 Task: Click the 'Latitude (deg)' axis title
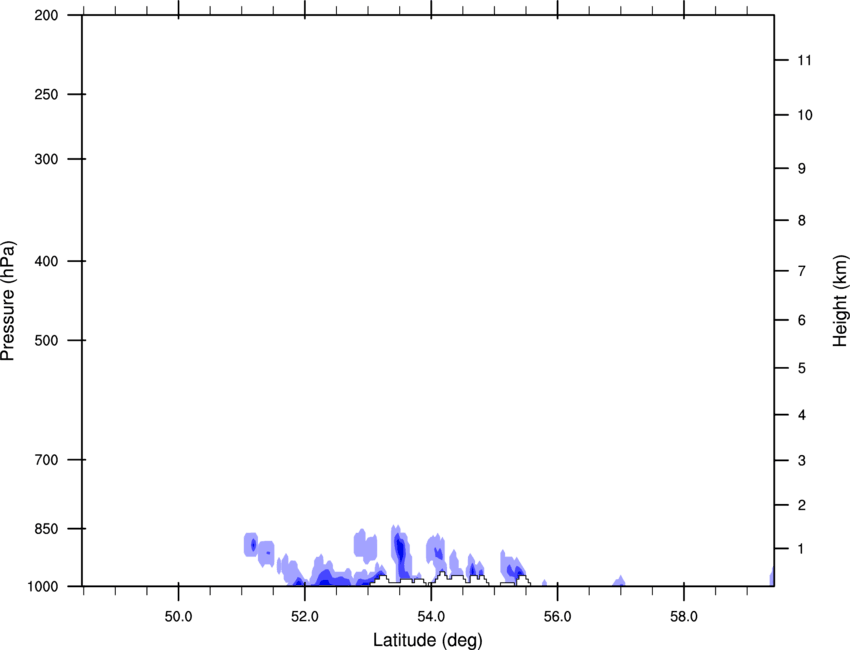[x=427, y=640]
